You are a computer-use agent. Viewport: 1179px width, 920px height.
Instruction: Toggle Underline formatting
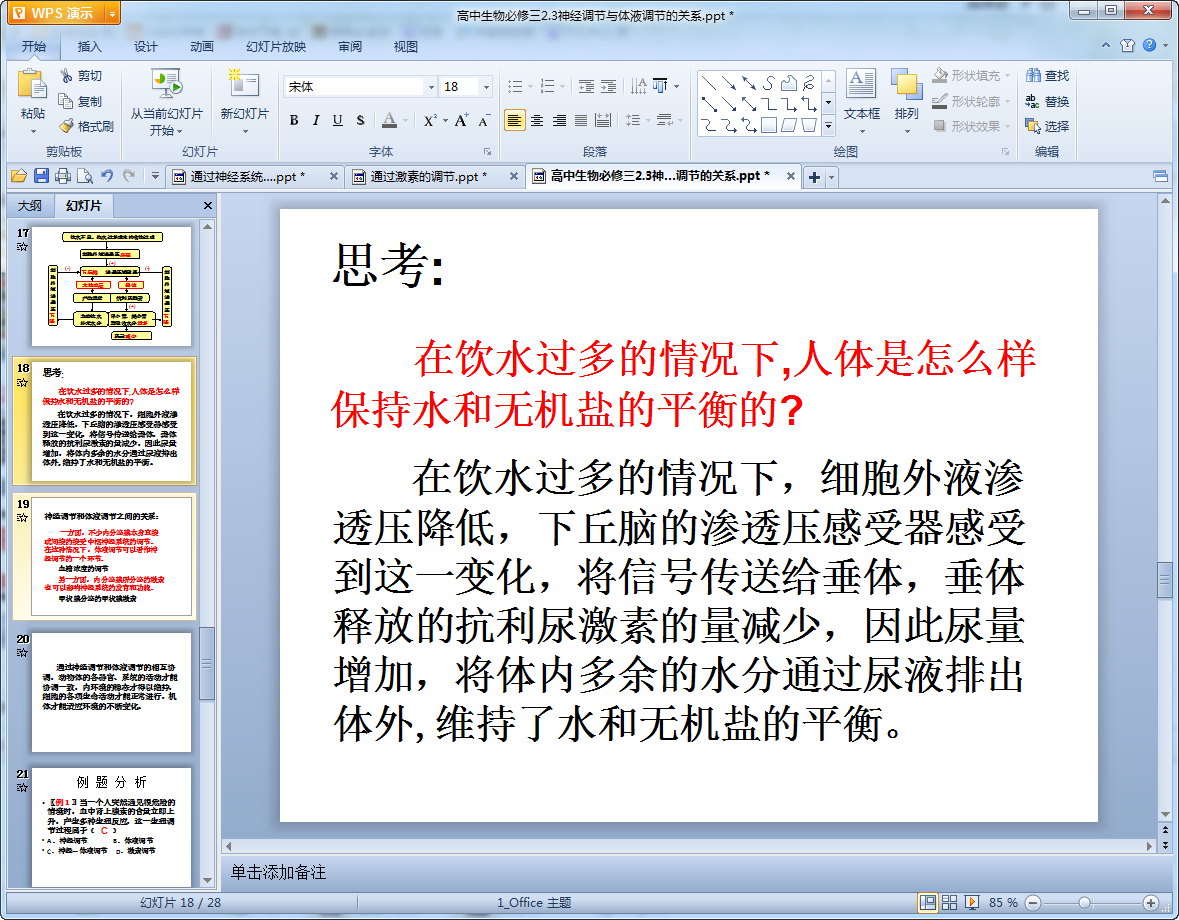click(x=338, y=120)
